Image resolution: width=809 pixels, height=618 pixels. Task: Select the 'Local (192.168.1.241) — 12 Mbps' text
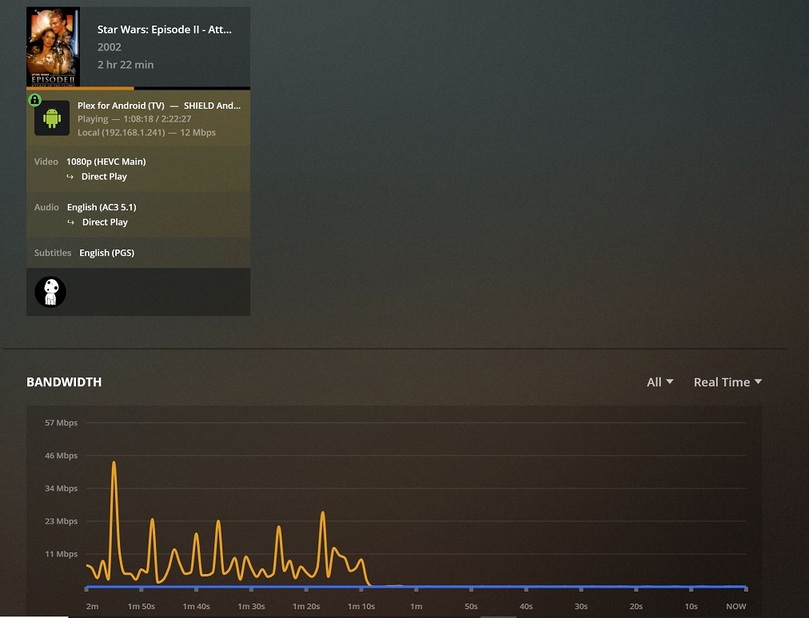pos(147,133)
